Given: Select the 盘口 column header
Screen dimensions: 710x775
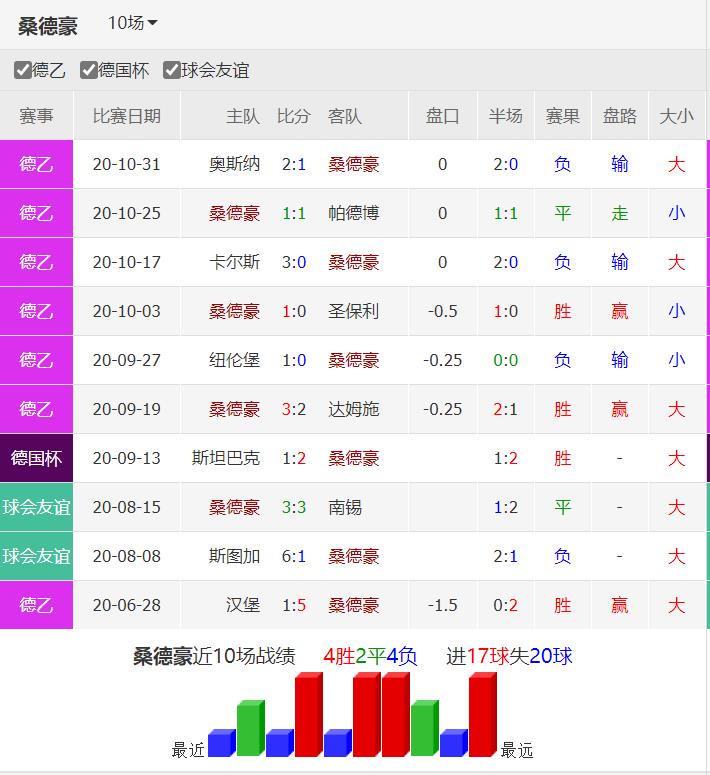Looking at the screenshot, I should point(442,116).
